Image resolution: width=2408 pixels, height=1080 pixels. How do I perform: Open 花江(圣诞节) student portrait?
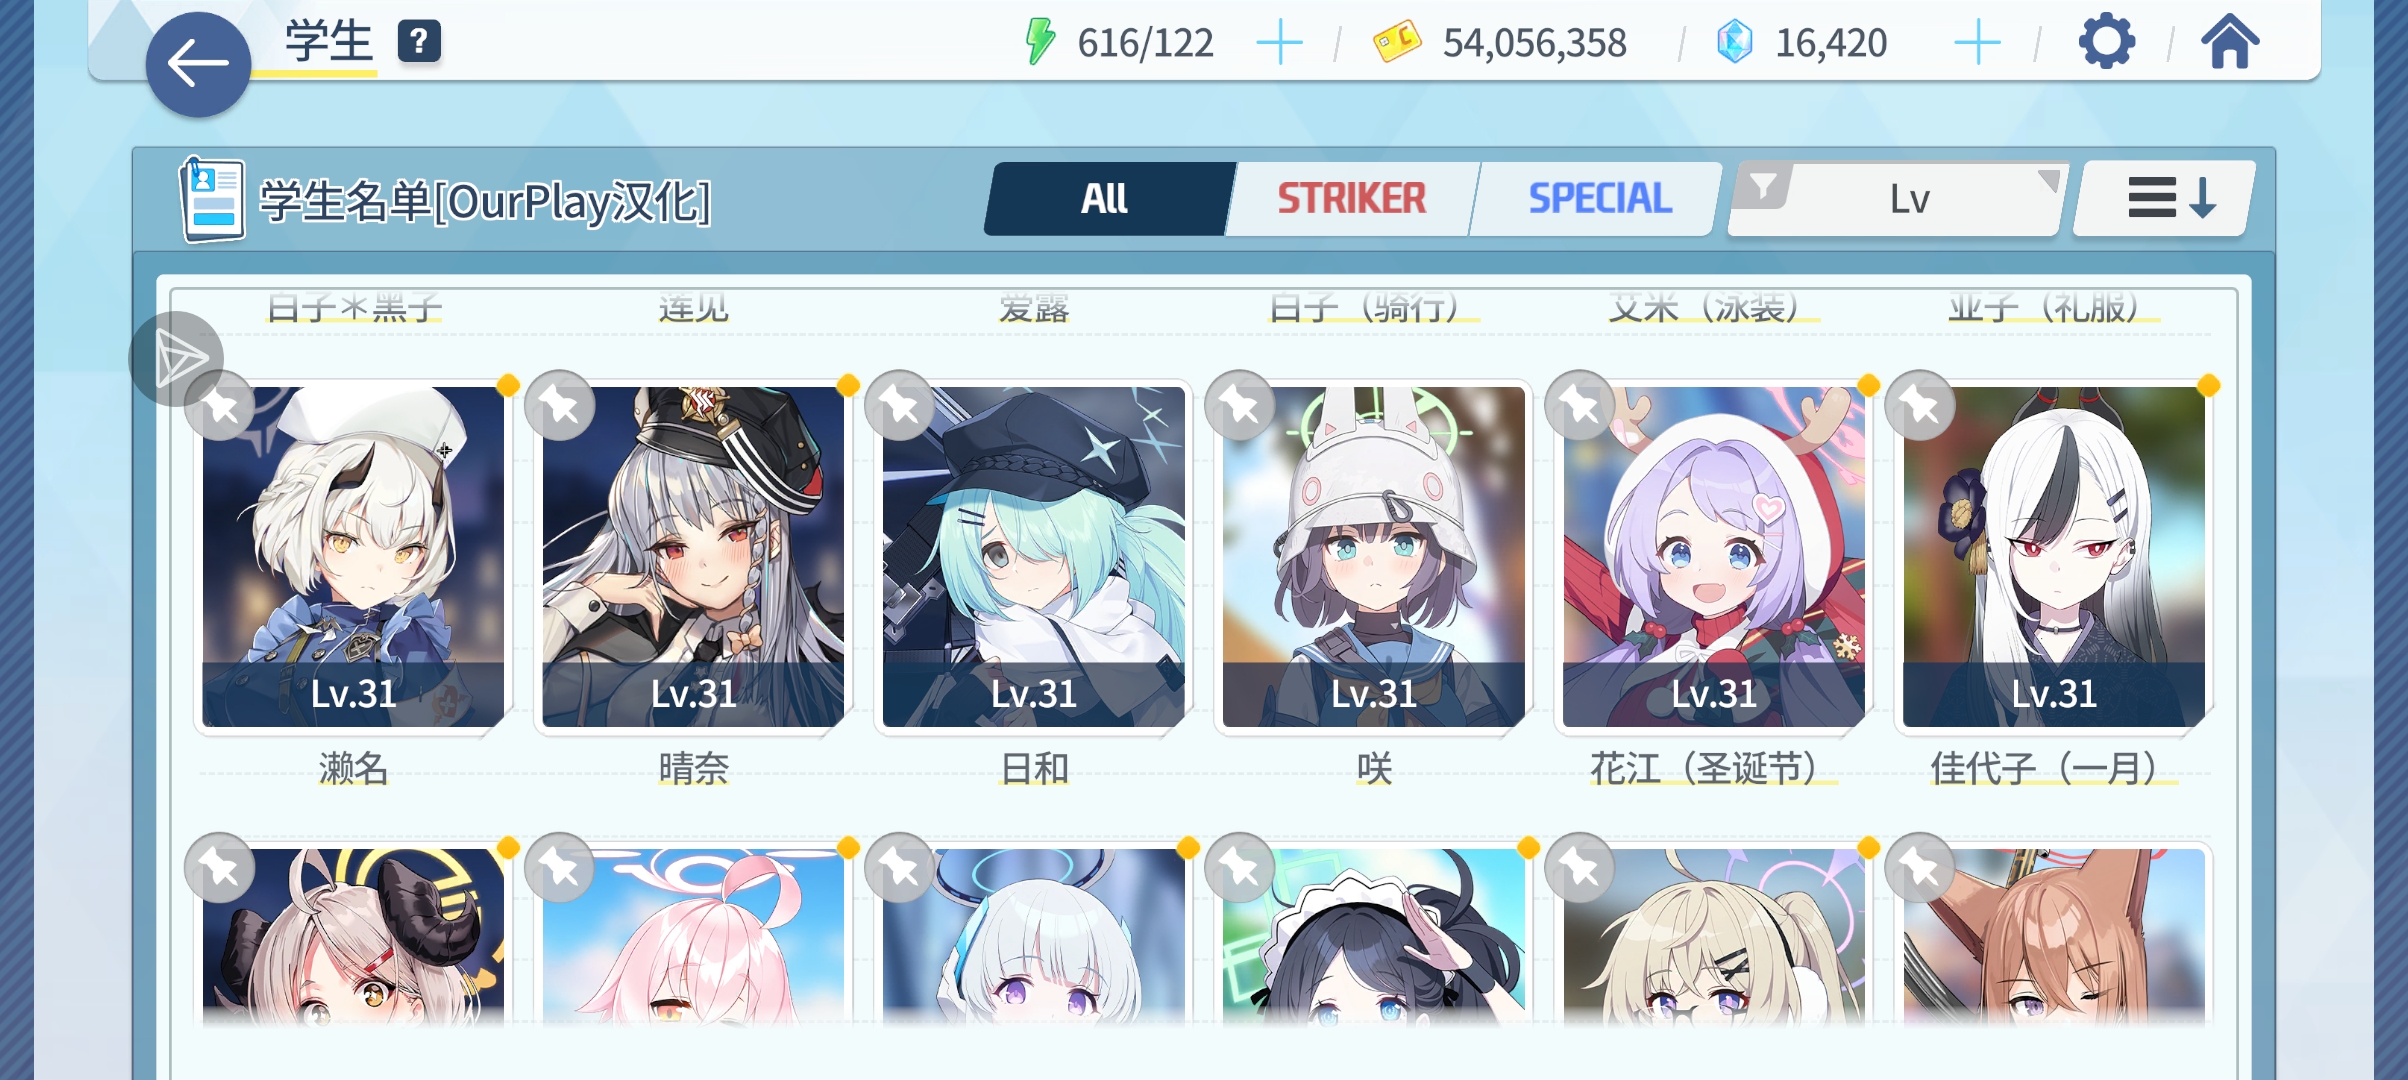1714,557
